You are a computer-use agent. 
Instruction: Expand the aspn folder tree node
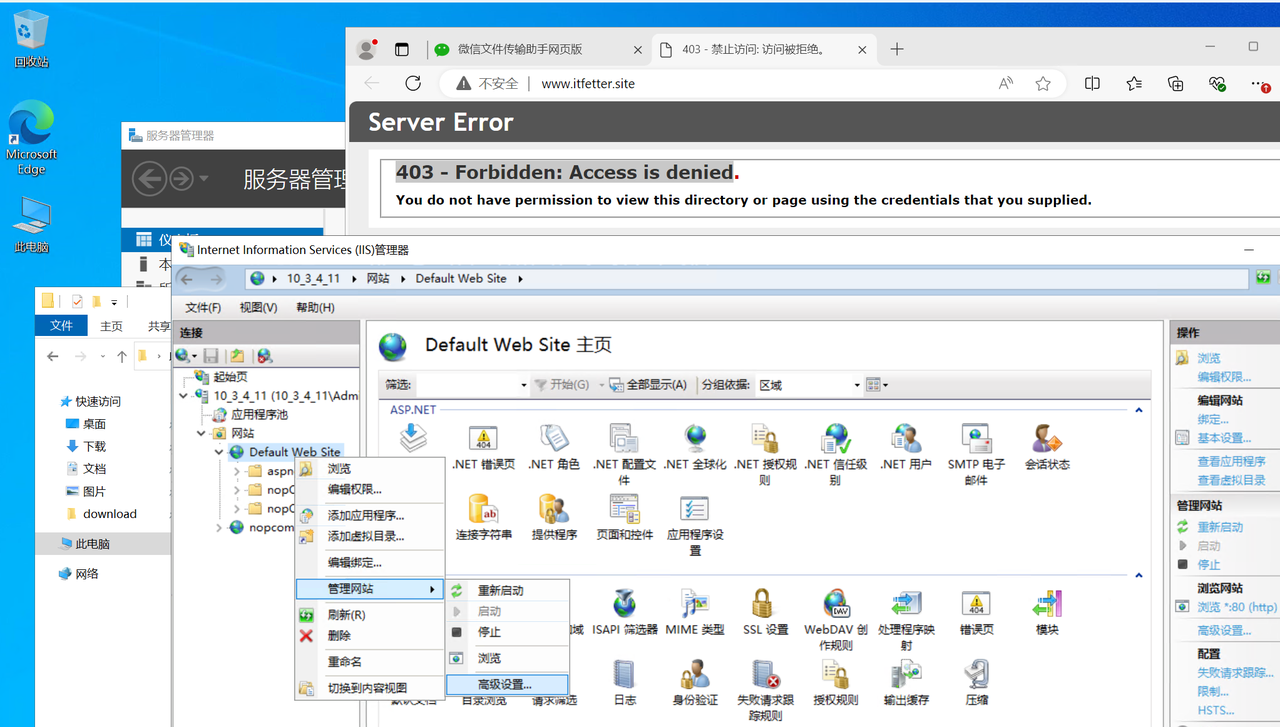tap(237, 471)
